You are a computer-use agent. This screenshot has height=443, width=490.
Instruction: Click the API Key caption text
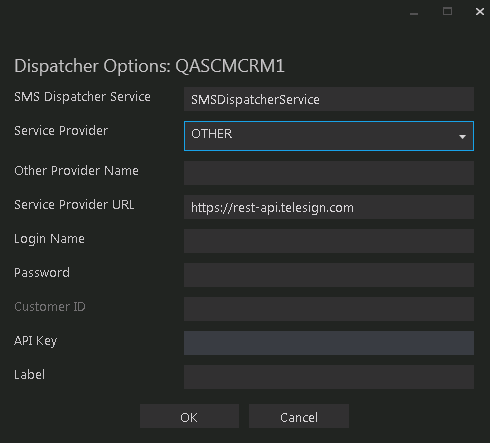click(36, 341)
